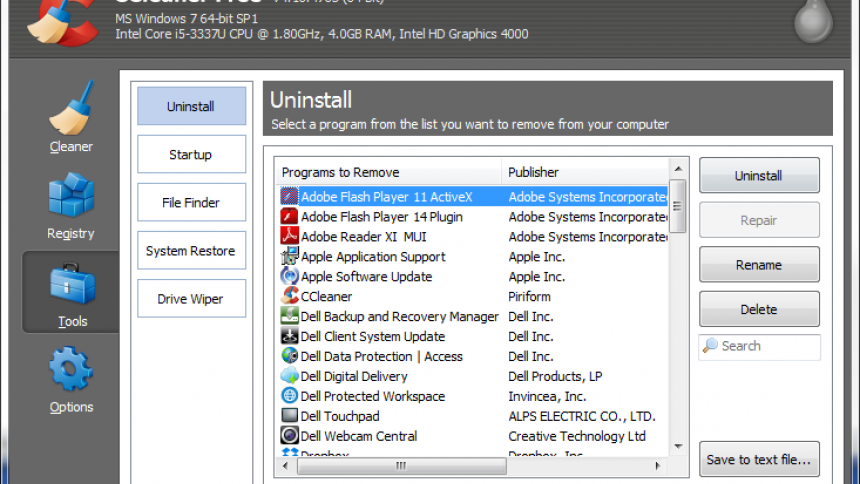Switch to the Uninstall tool tab

(x=191, y=106)
